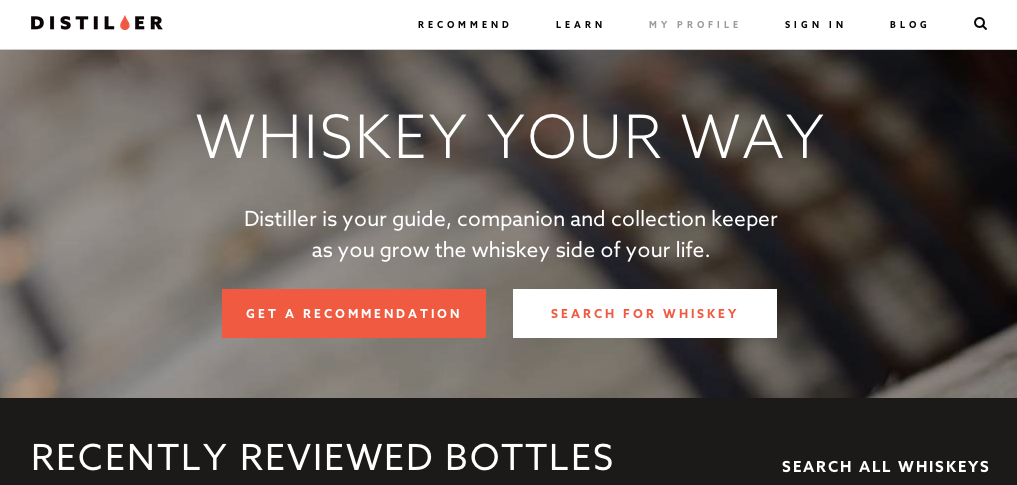
Task: Select the greyed My Profile nav item
Action: coord(694,25)
